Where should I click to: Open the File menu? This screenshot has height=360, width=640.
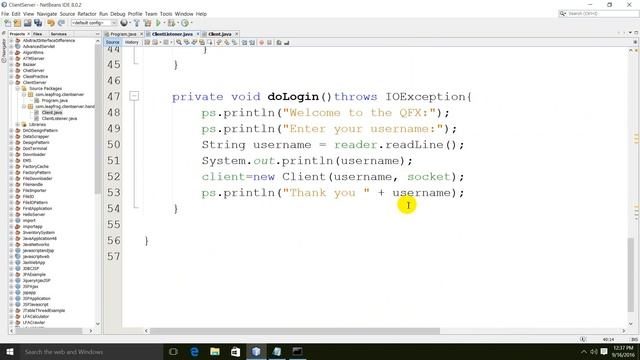tap(5, 14)
